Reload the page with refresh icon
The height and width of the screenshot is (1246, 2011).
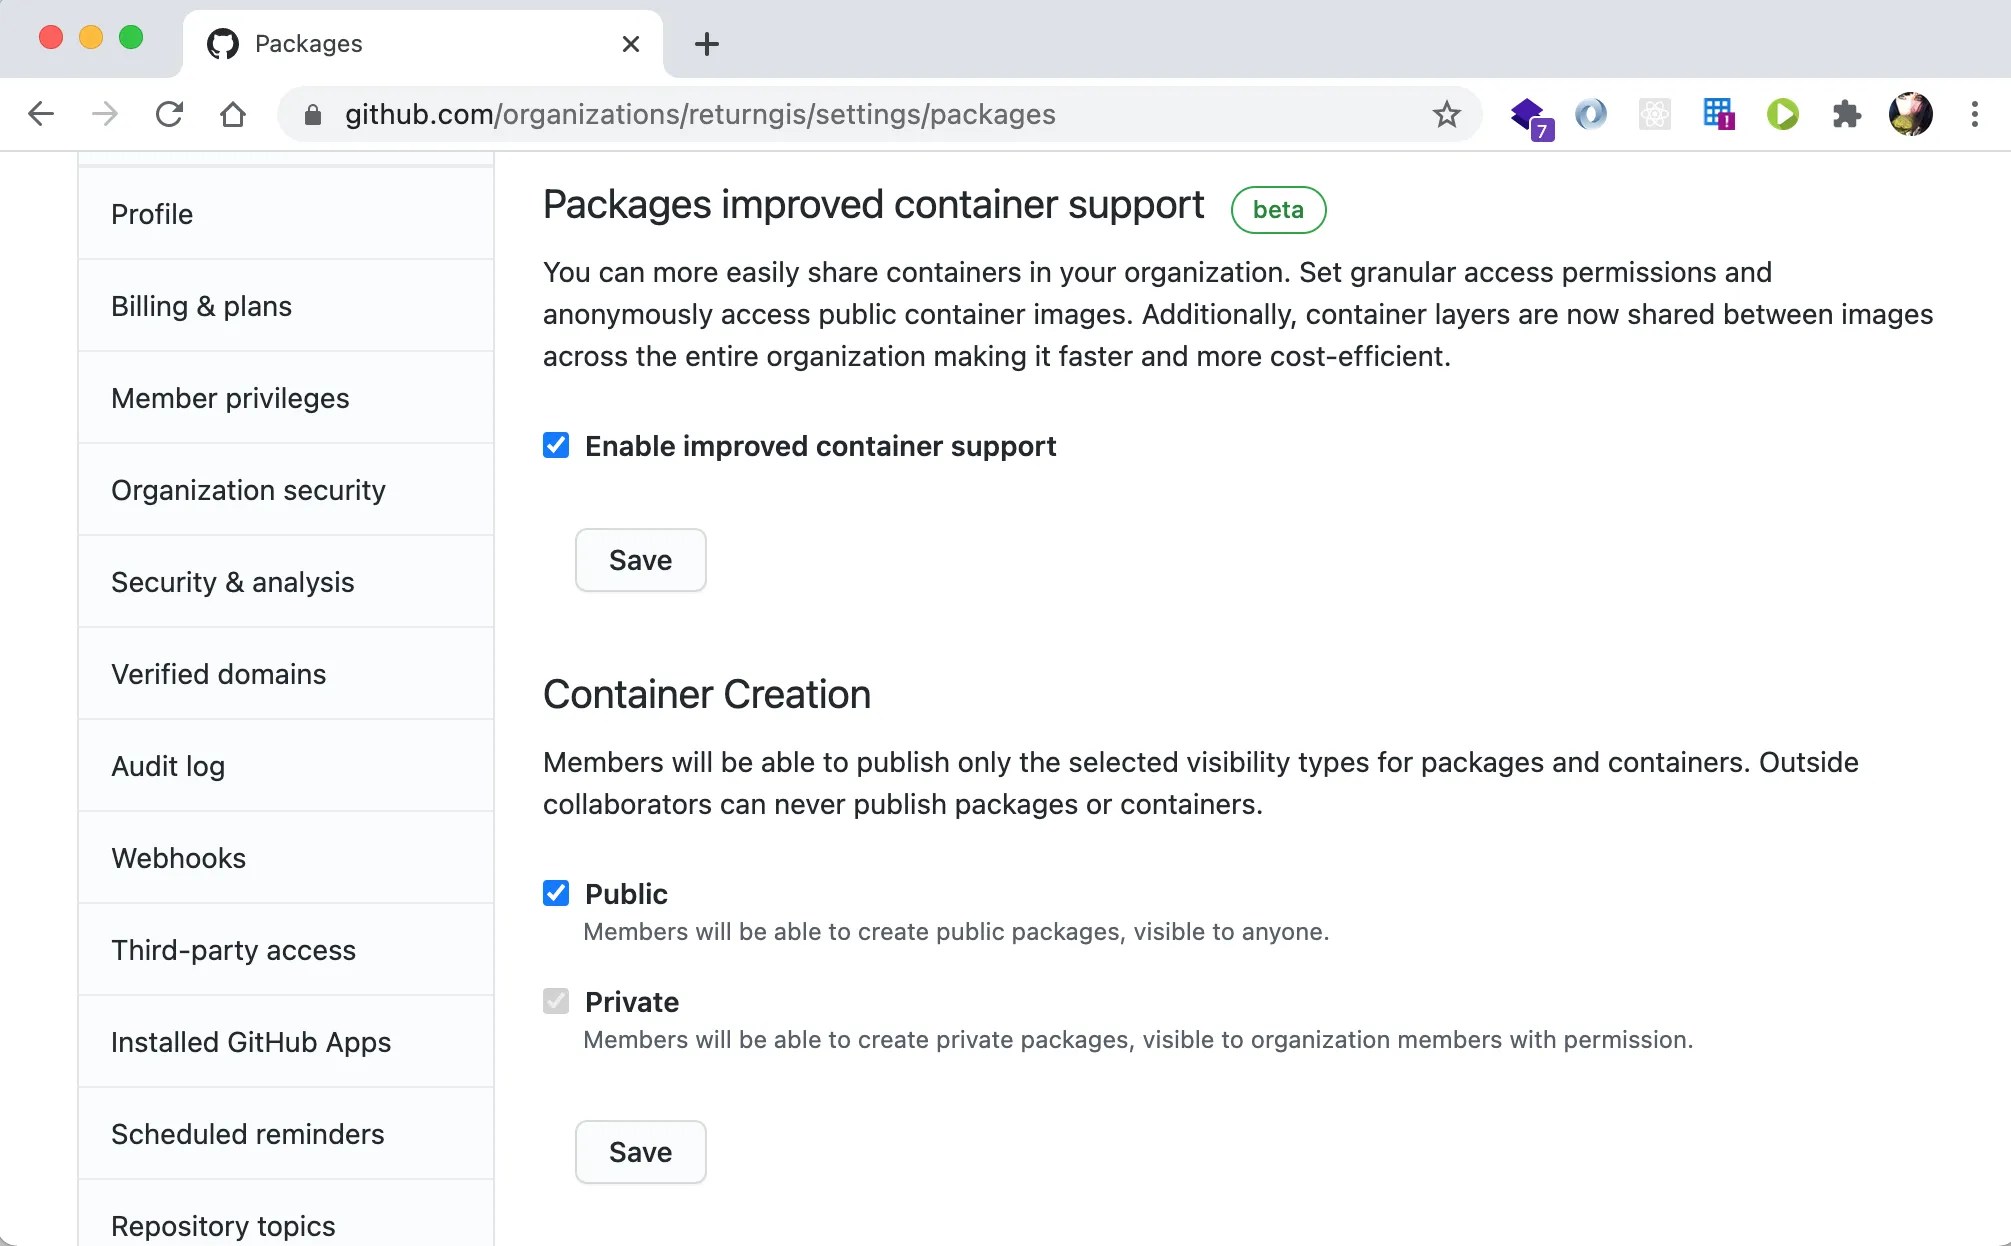click(x=169, y=114)
